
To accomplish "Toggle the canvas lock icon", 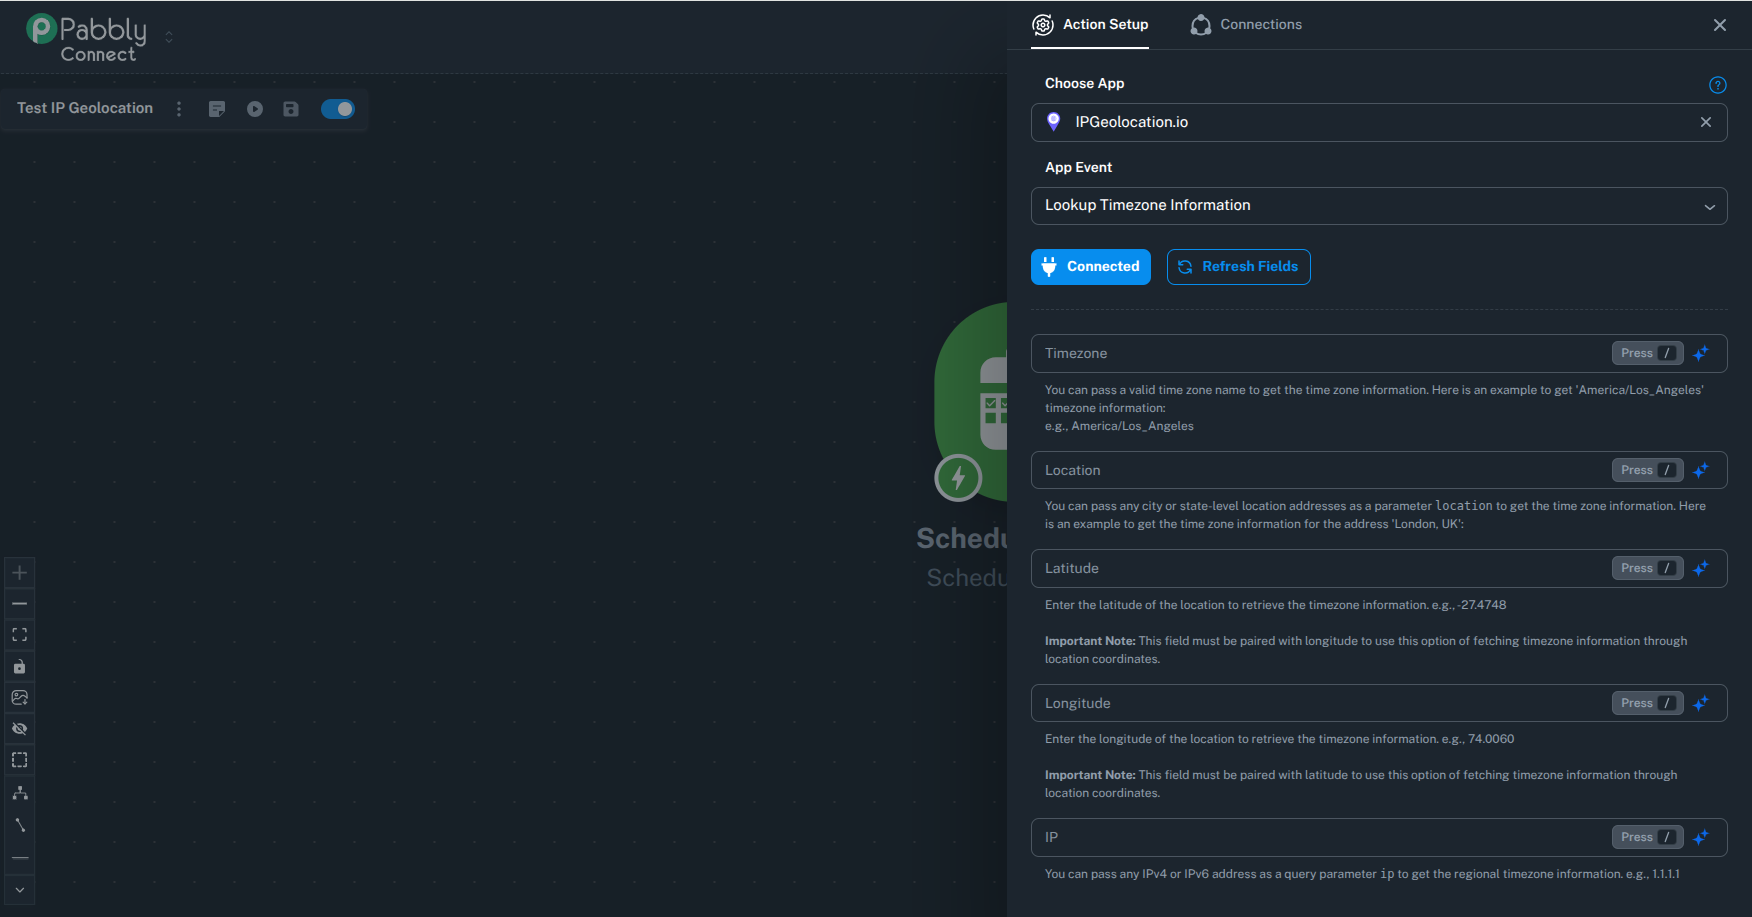I will click(19, 667).
